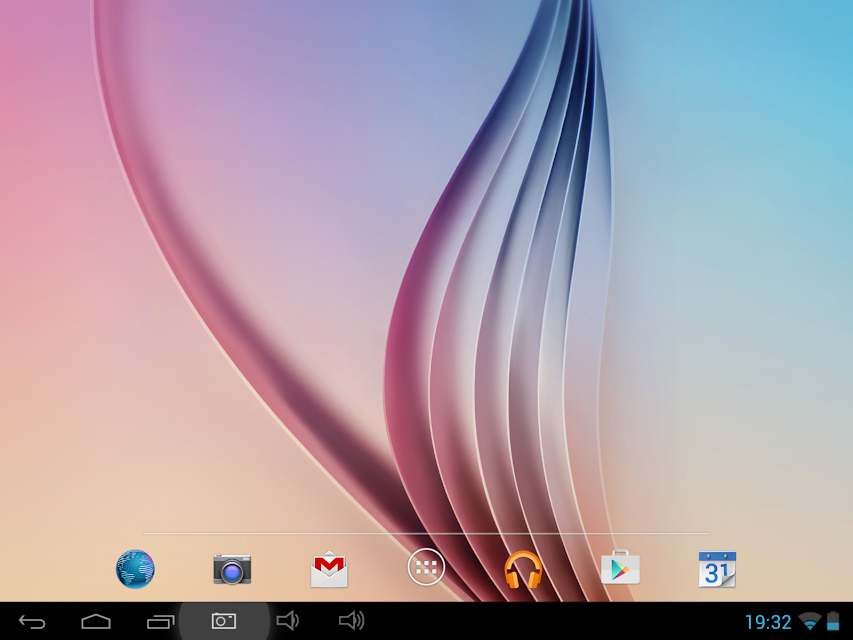The height and width of the screenshot is (640, 853).
Task: Raise volume with the louder speaker icon
Action: [x=351, y=620]
